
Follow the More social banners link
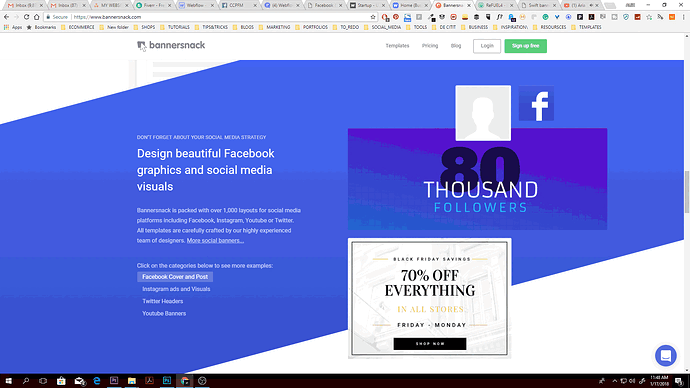pos(215,241)
